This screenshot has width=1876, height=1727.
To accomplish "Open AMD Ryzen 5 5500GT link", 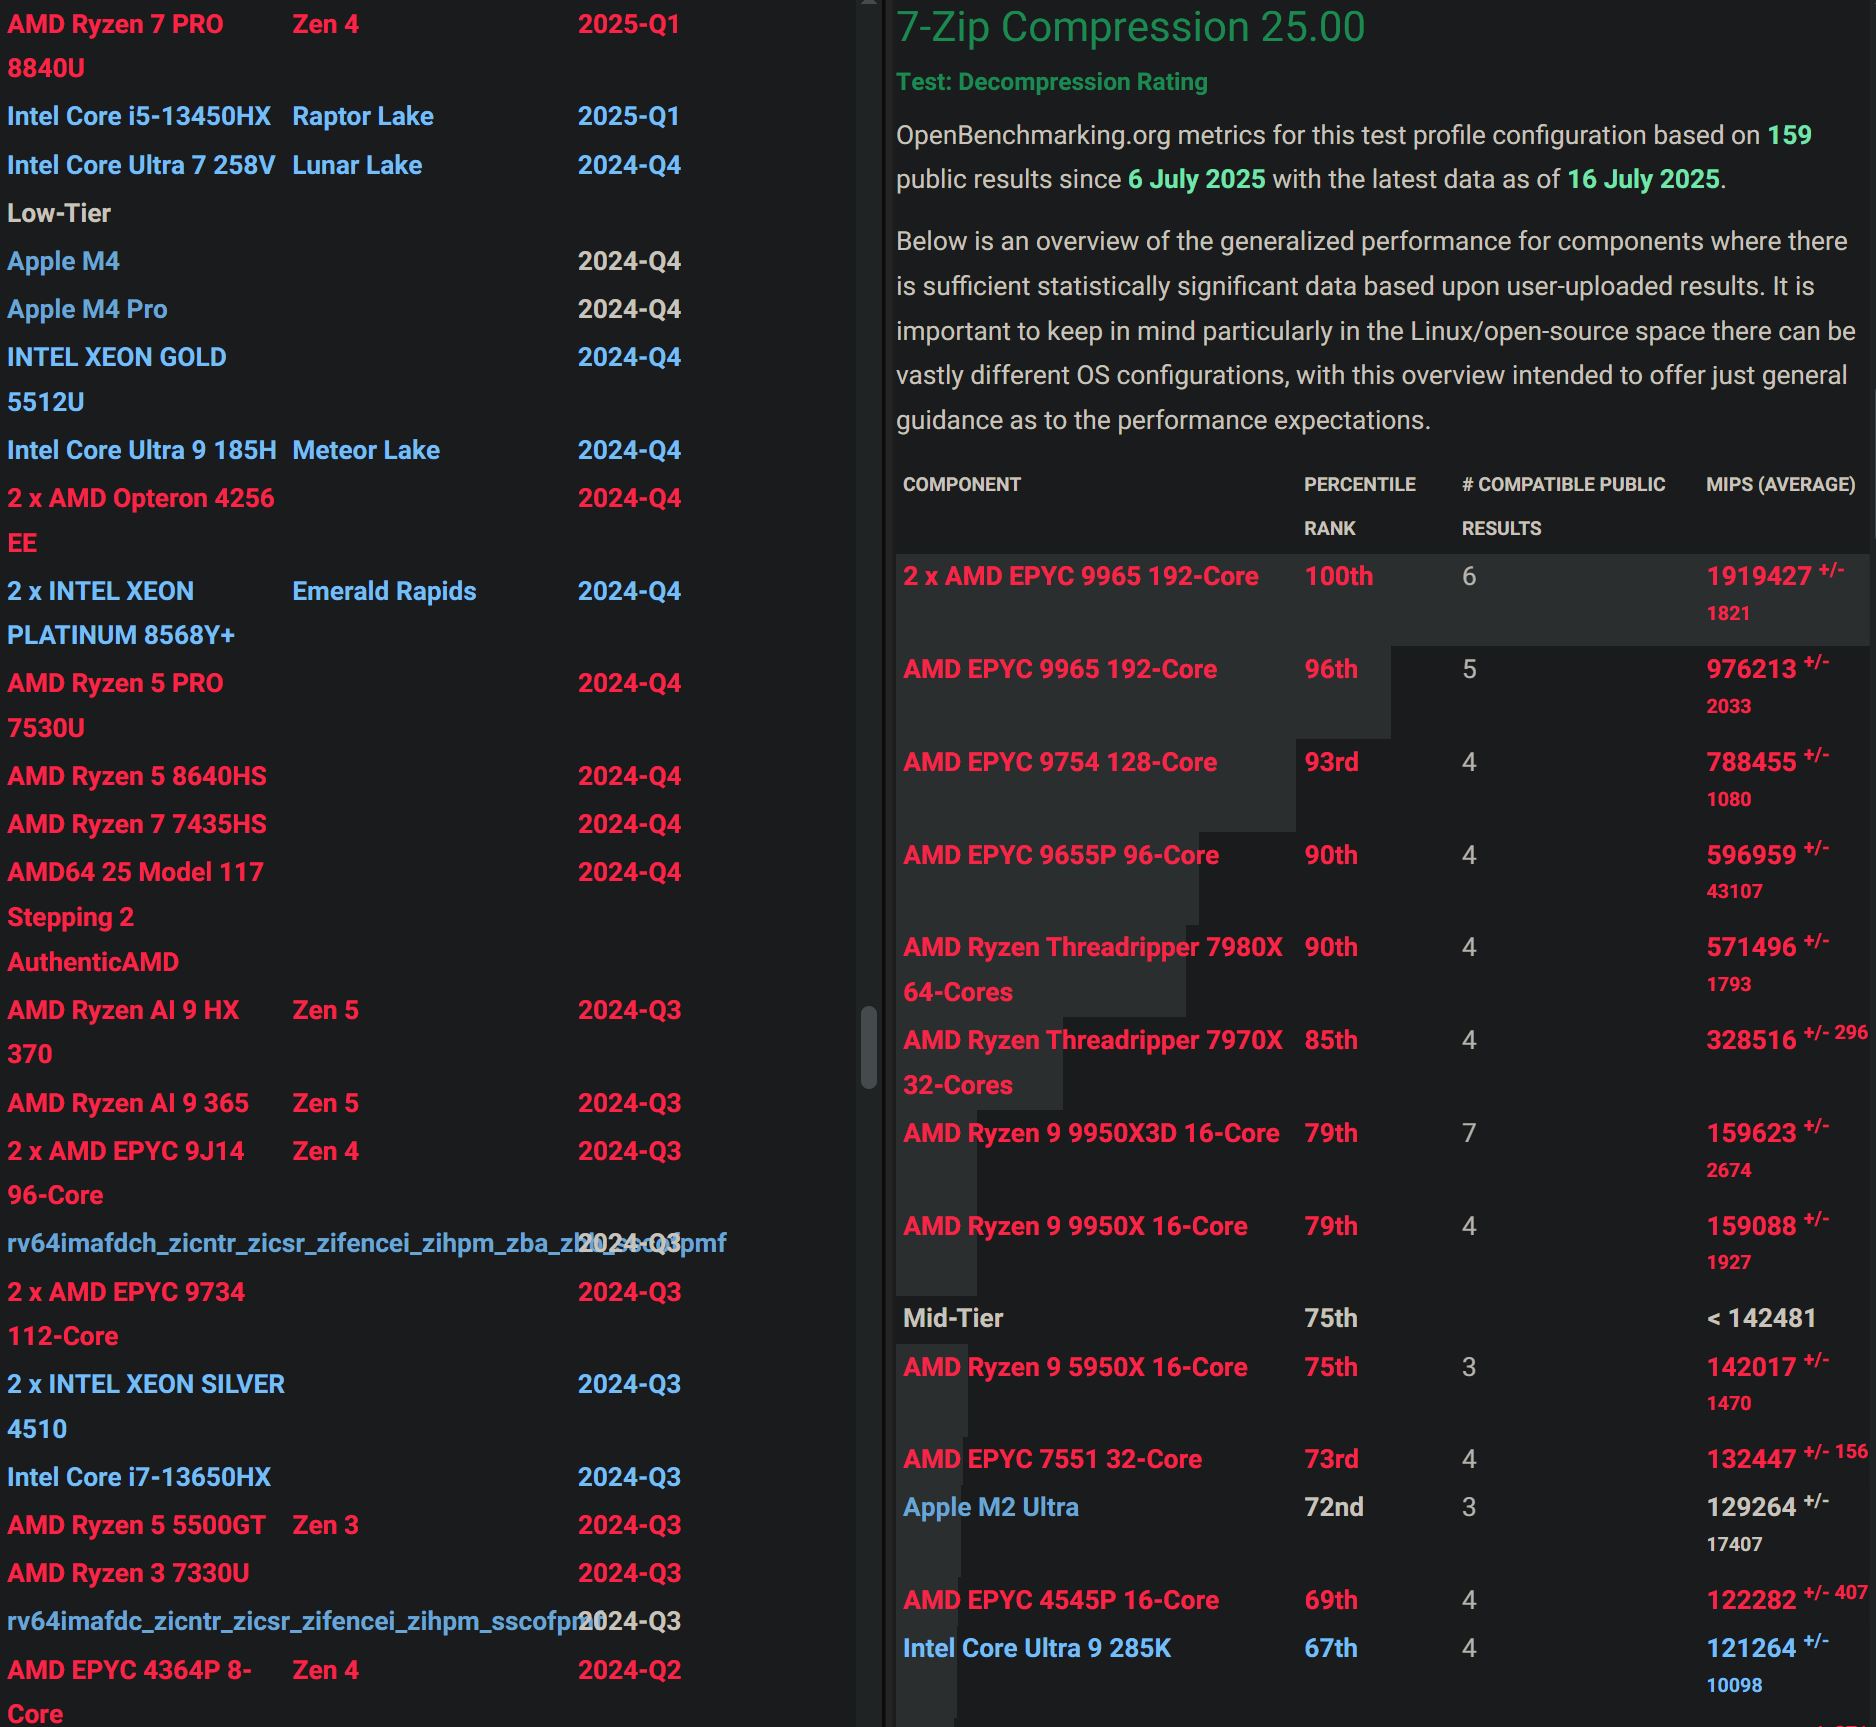I will click(x=137, y=1525).
